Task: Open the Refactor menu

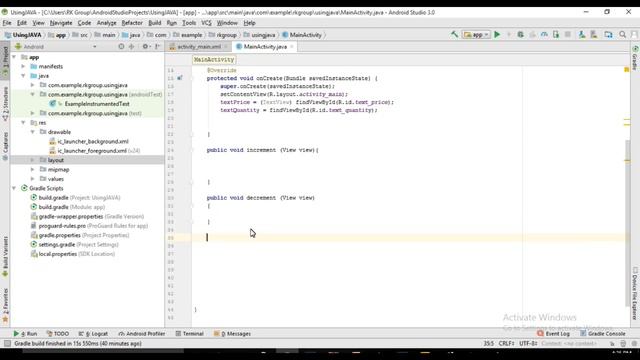Action: pyautogui.click(x=132, y=23)
